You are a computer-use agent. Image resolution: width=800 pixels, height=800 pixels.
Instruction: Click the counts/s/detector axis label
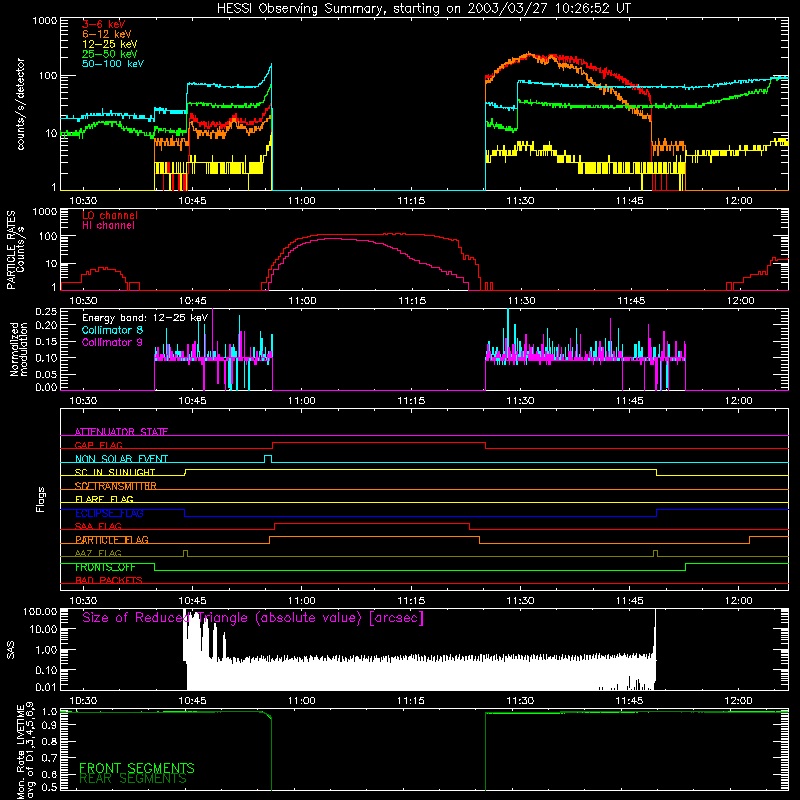click(x=21, y=104)
